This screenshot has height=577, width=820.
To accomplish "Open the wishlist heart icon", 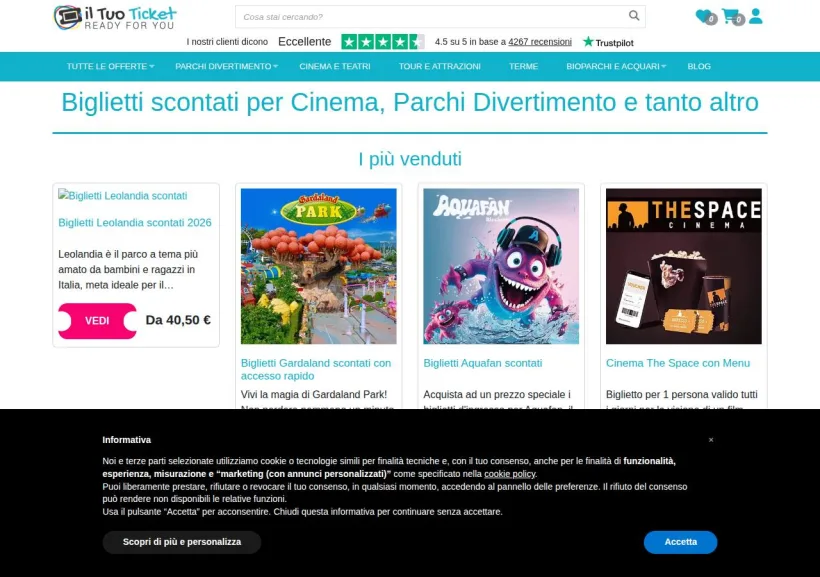I will click(704, 16).
